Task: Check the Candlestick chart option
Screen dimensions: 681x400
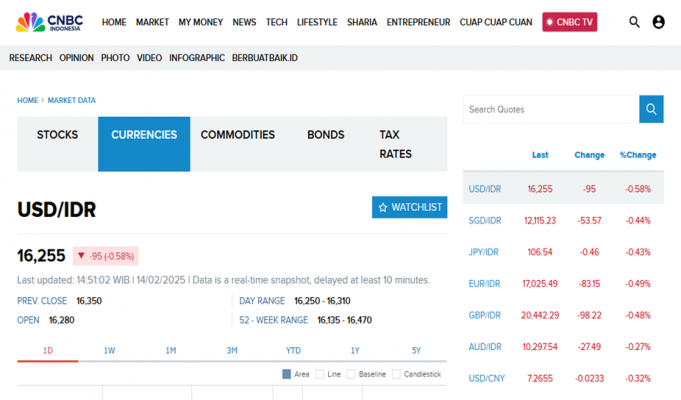Action: (x=396, y=374)
